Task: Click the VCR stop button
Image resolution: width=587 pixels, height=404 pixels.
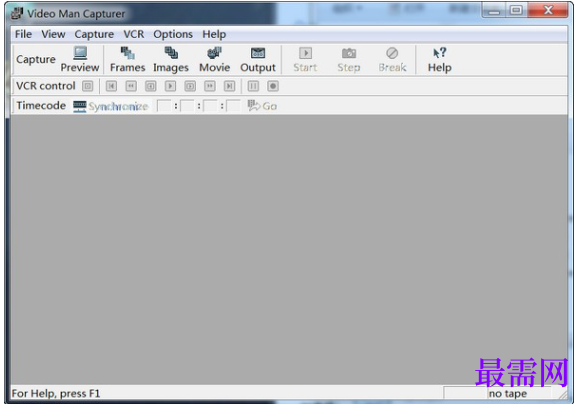Action: click(x=88, y=86)
